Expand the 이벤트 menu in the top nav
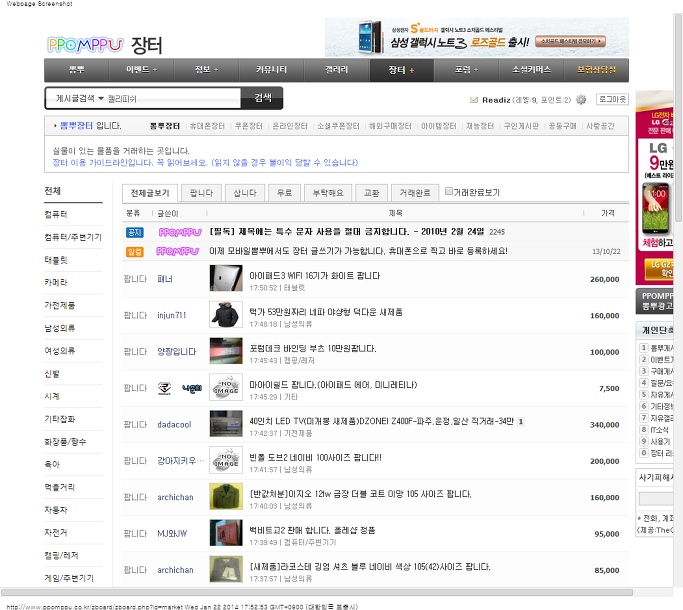 (x=141, y=70)
